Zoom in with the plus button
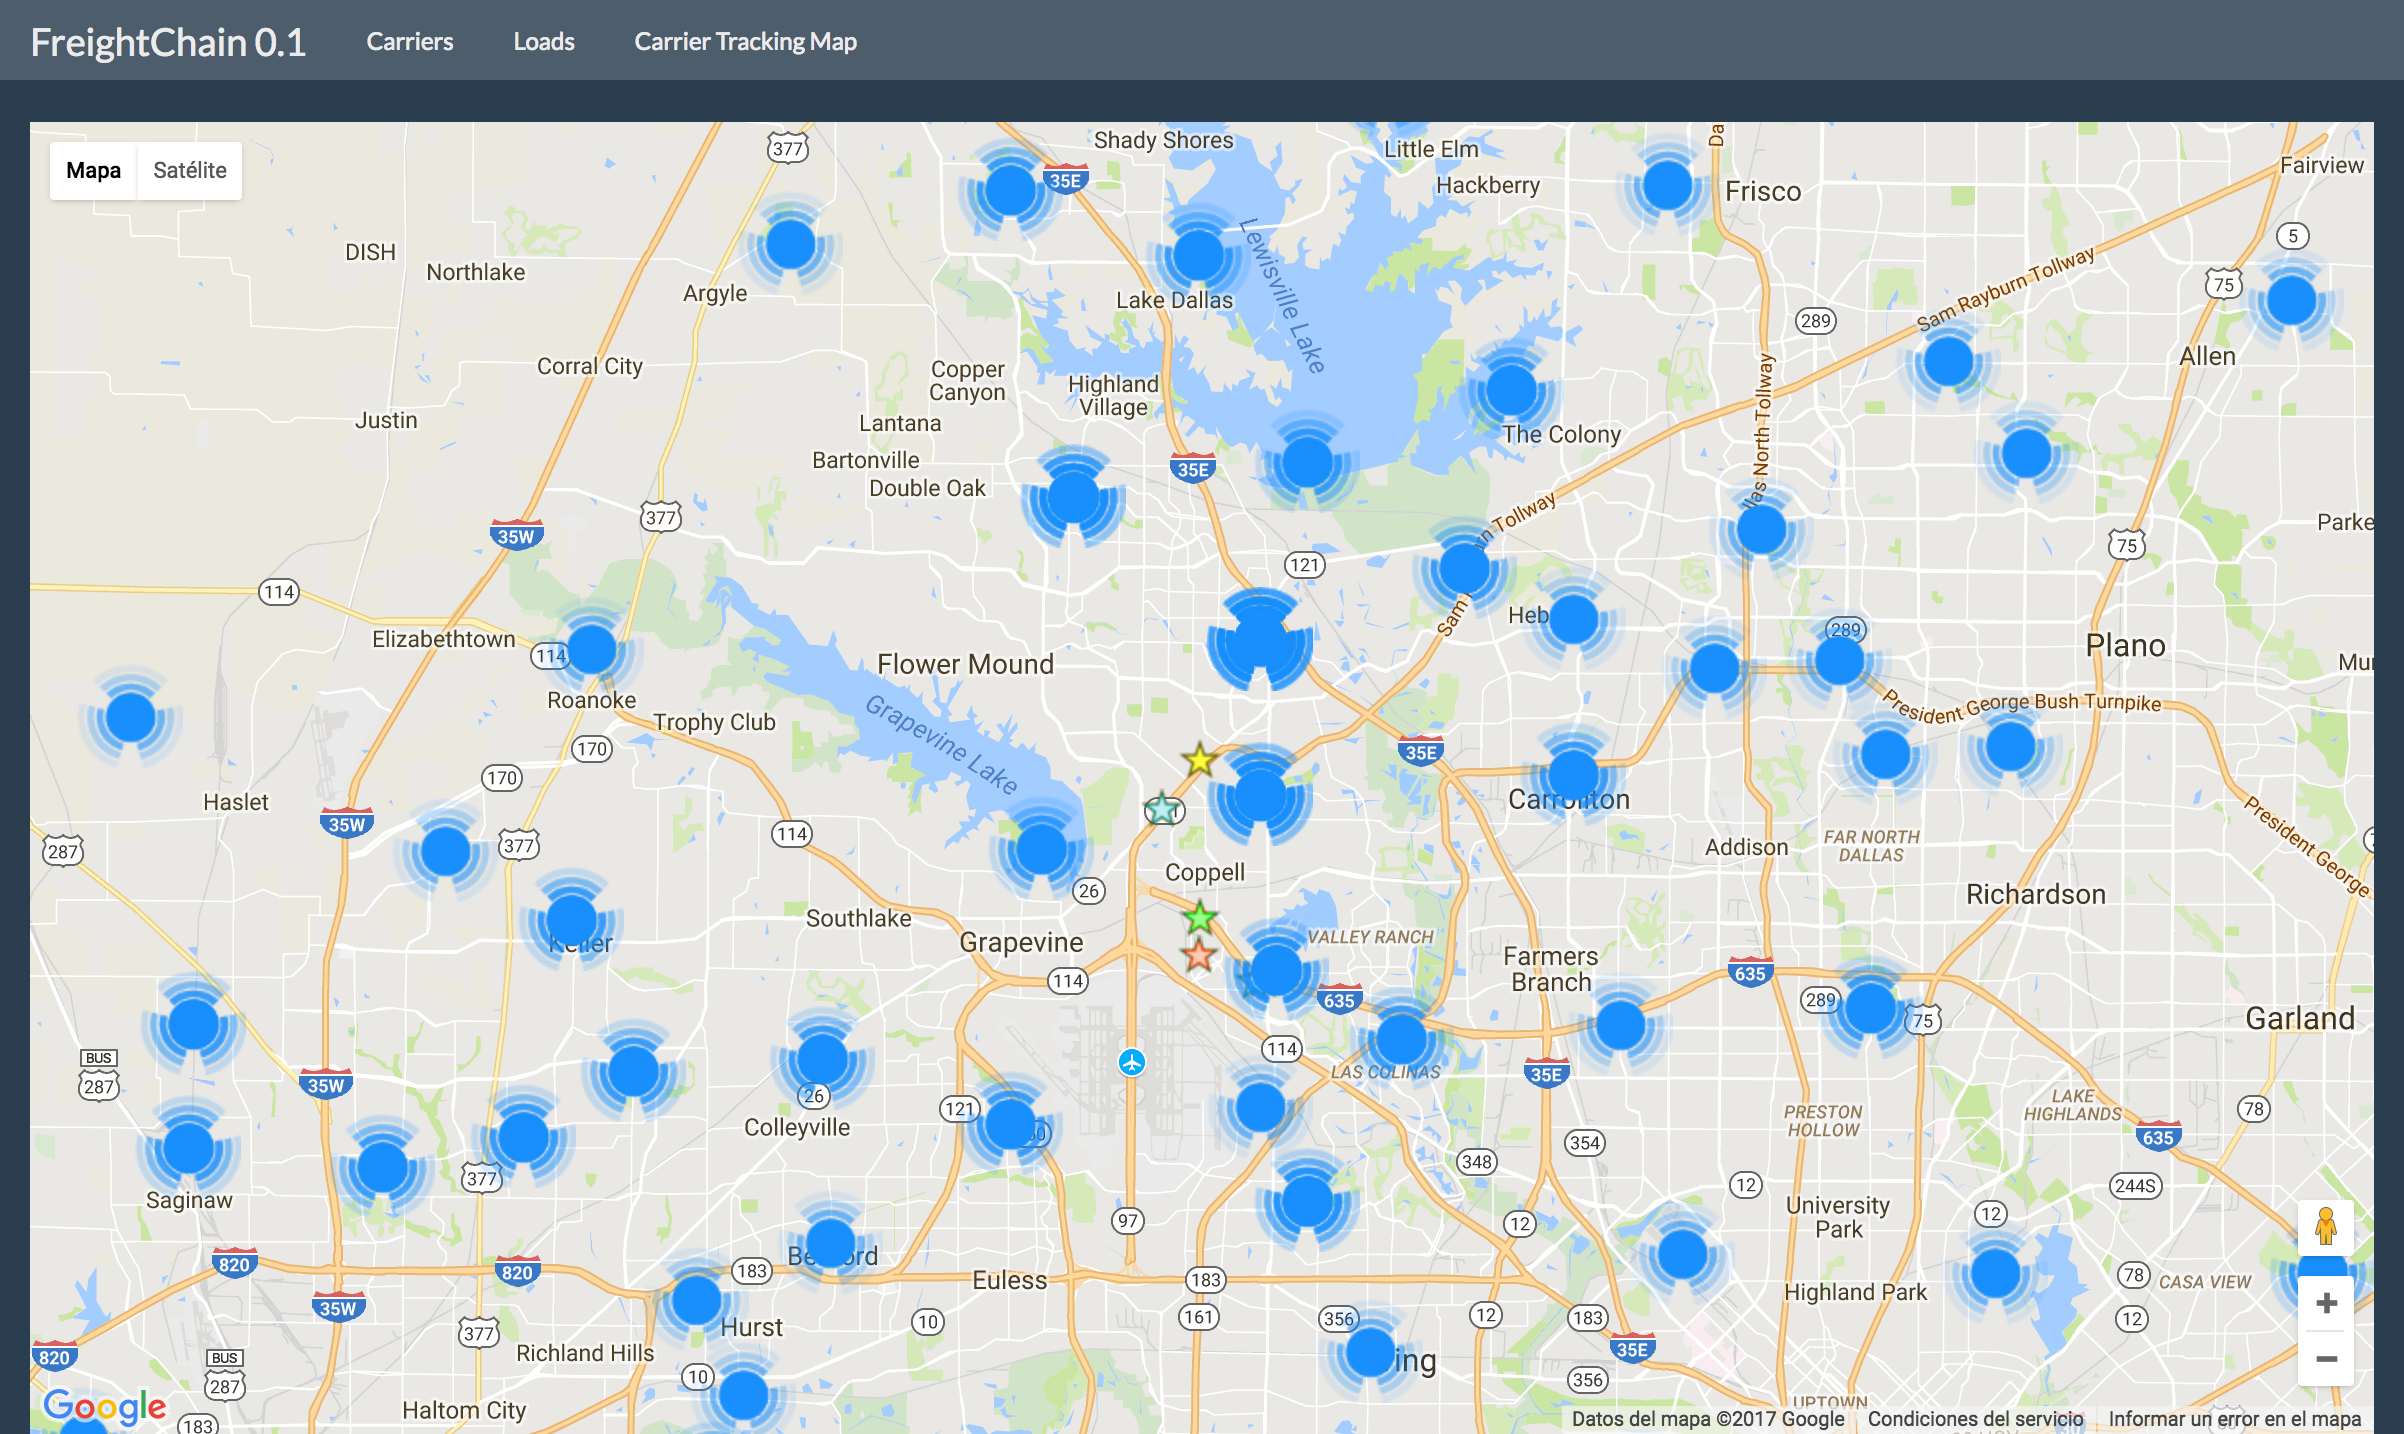Image resolution: width=2404 pixels, height=1434 pixels. click(x=2326, y=1303)
